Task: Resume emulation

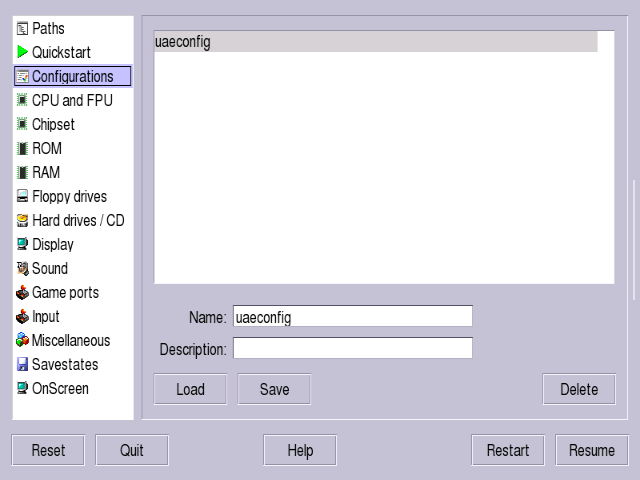Action: pos(592,450)
